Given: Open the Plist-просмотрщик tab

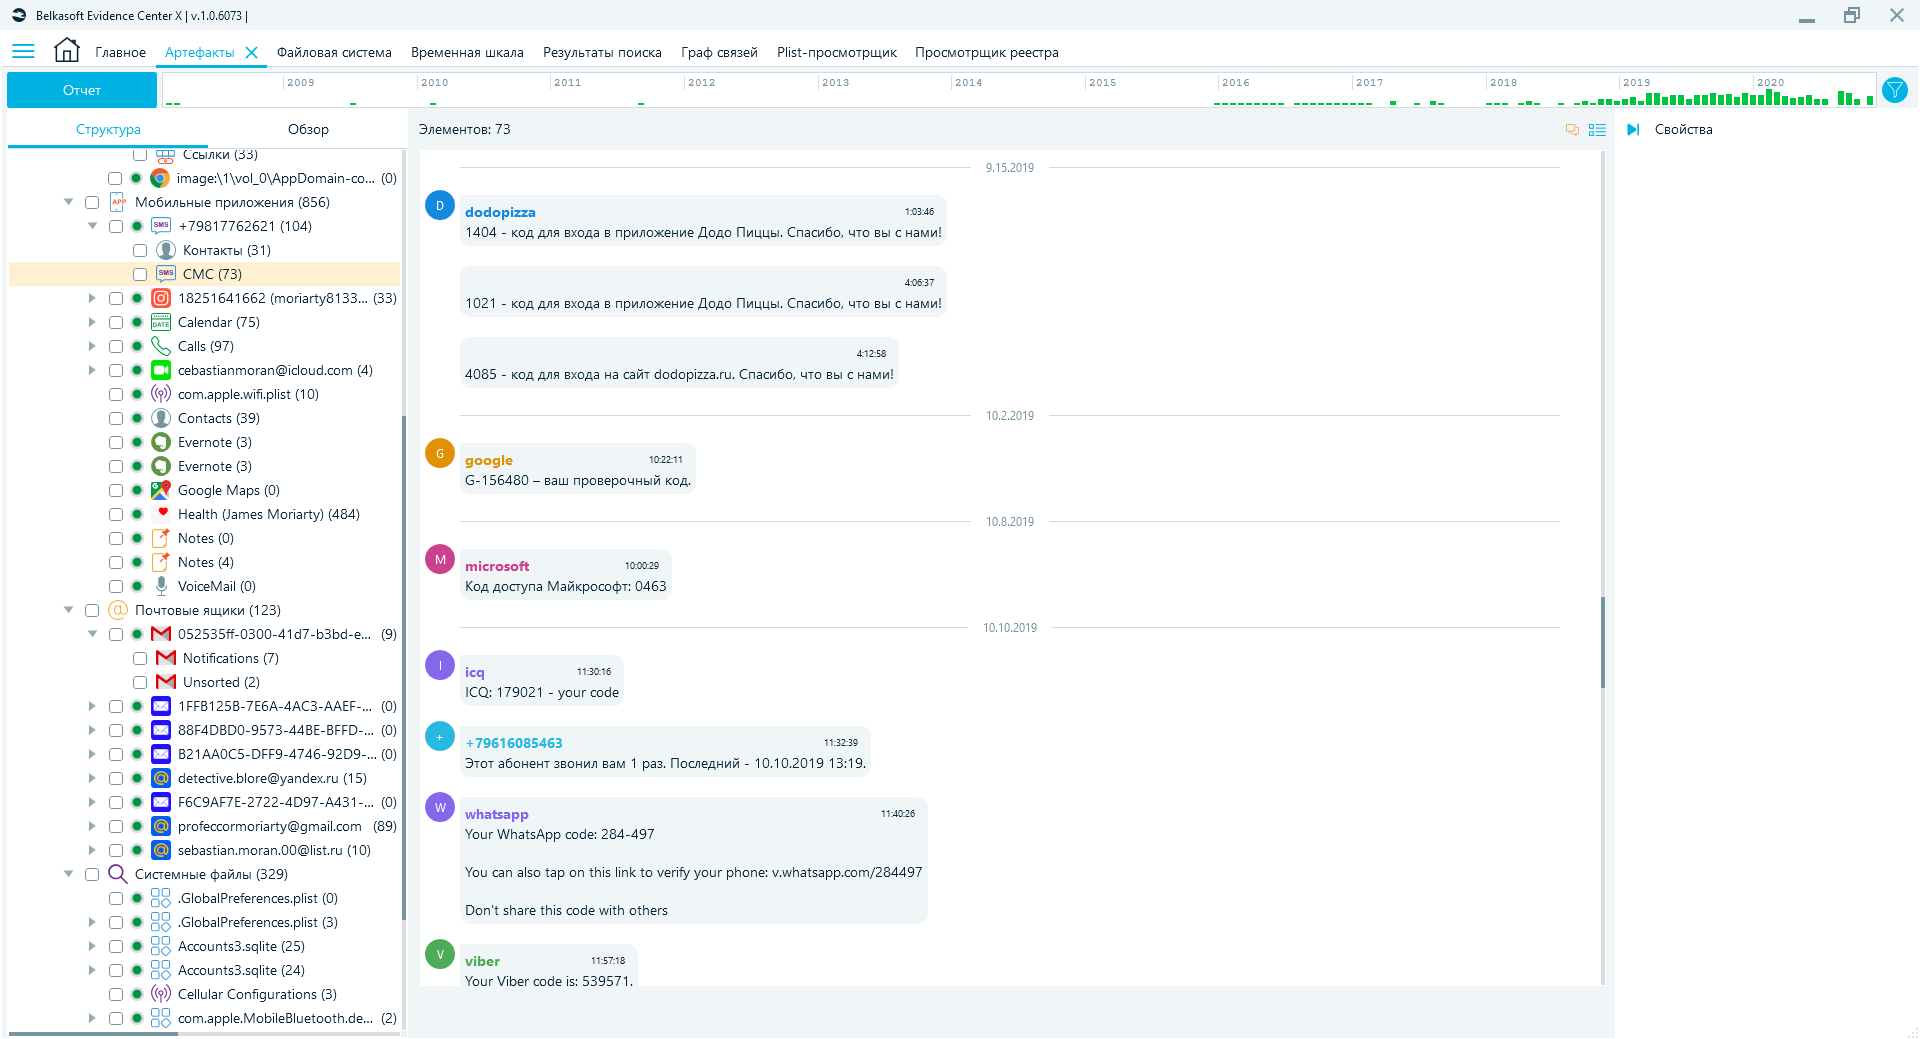Looking at the screenshot, I should [x=837, y=53].
